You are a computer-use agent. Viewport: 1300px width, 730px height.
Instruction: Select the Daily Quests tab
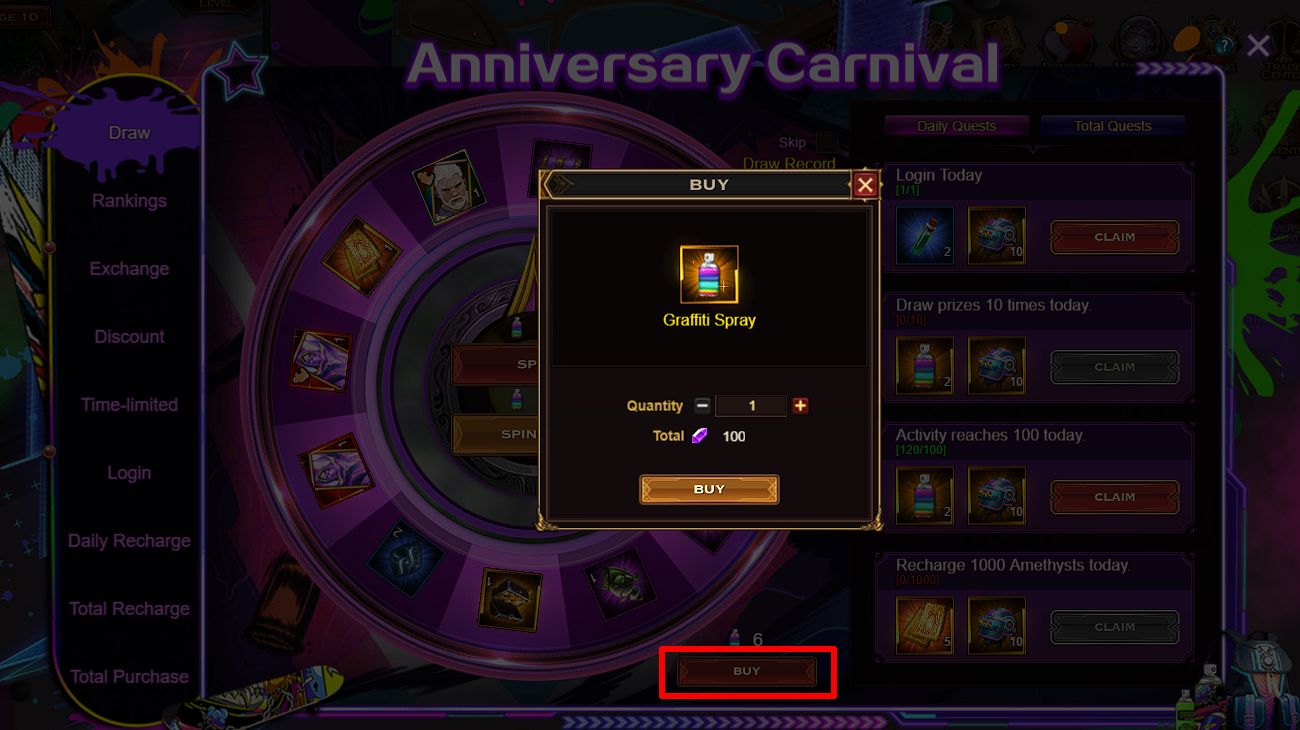pyautogui.click(x=956, y=126)
